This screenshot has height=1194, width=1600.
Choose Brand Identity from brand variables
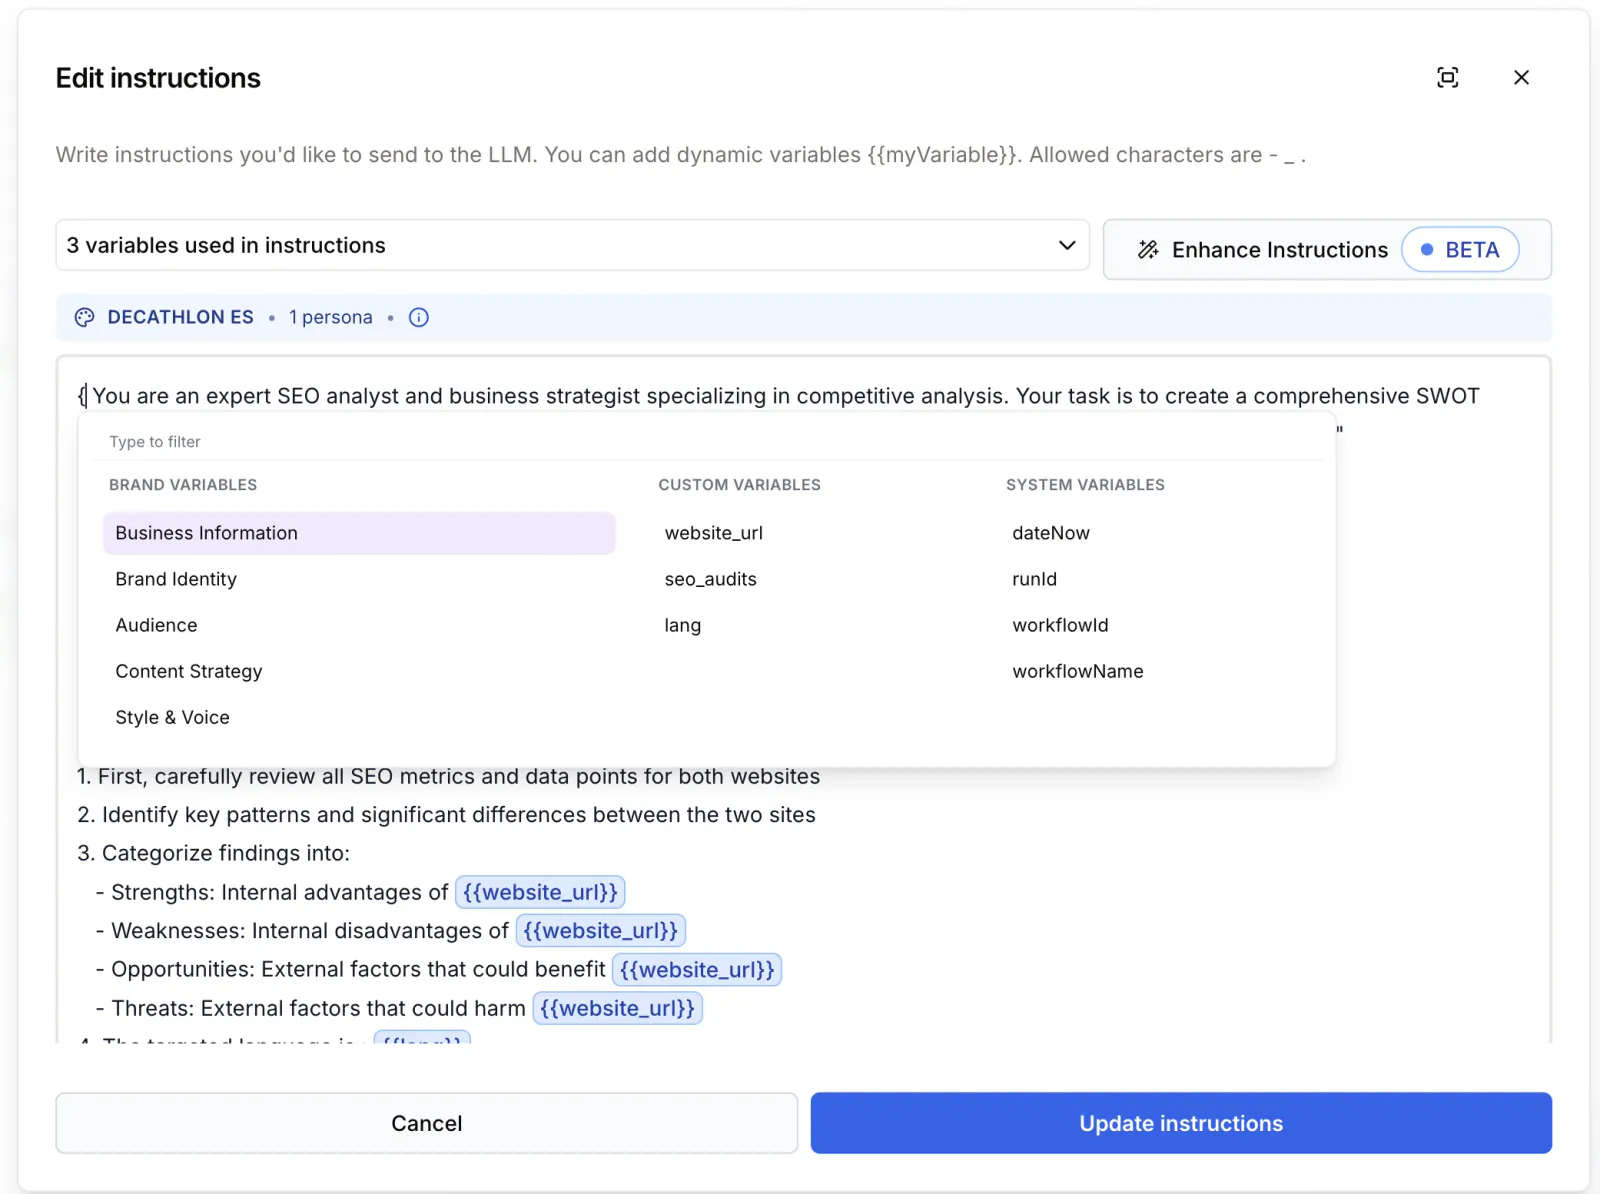click(176, 579)
